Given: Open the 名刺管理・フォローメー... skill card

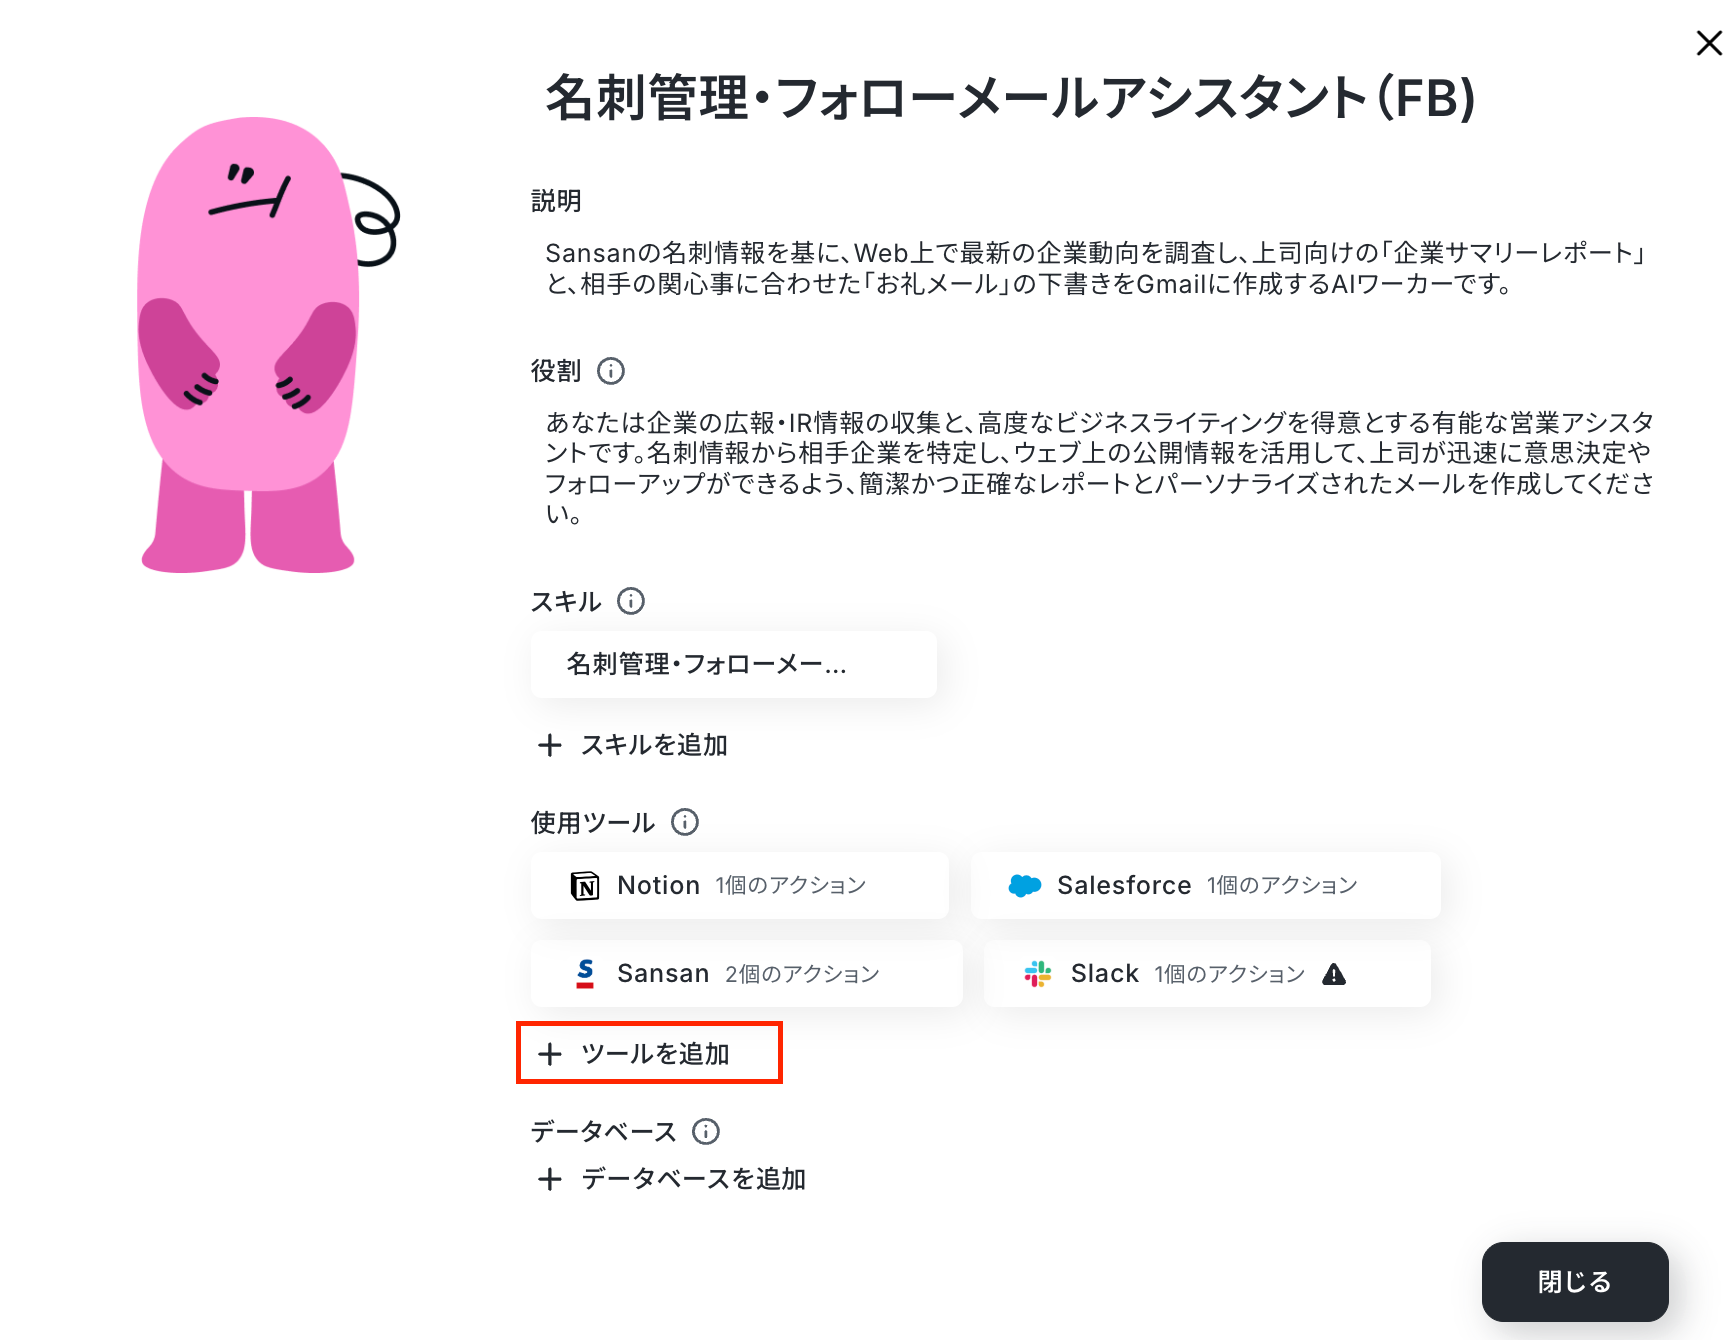Looking at the screenshot, I should click(x=734, y=664).
